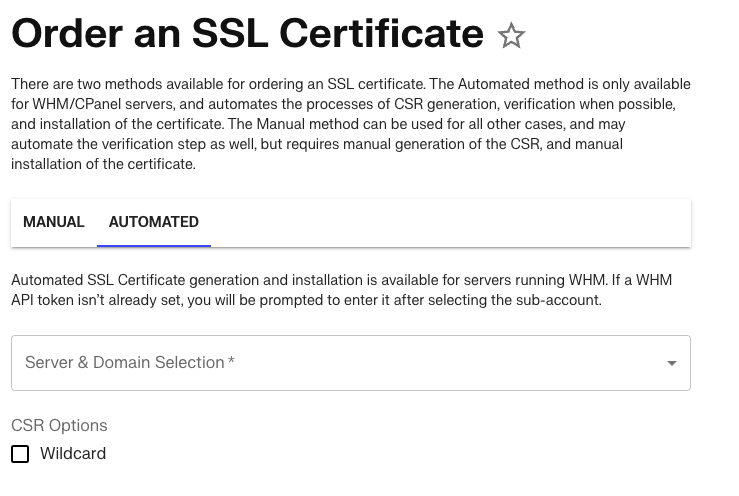Enable the Wildcard checkbox
Viewport: 739px width, 496px height.
pos(20,454)
